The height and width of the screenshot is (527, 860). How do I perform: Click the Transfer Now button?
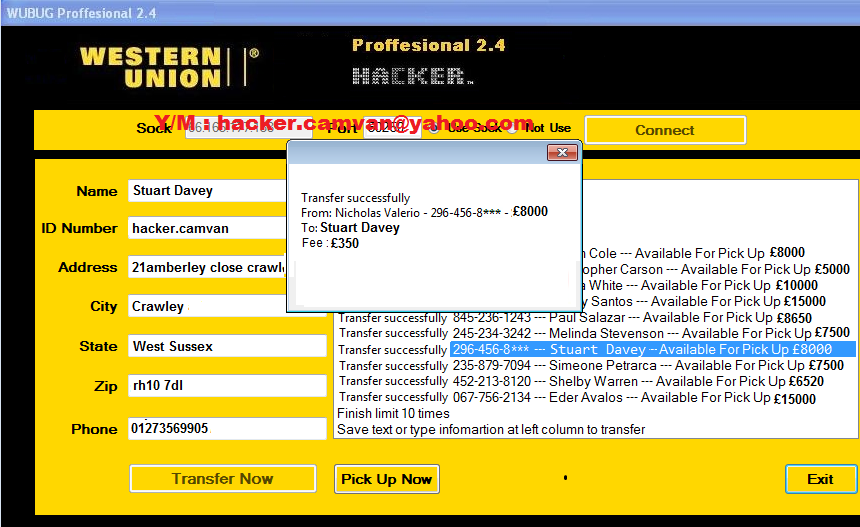tap(223, 479)
